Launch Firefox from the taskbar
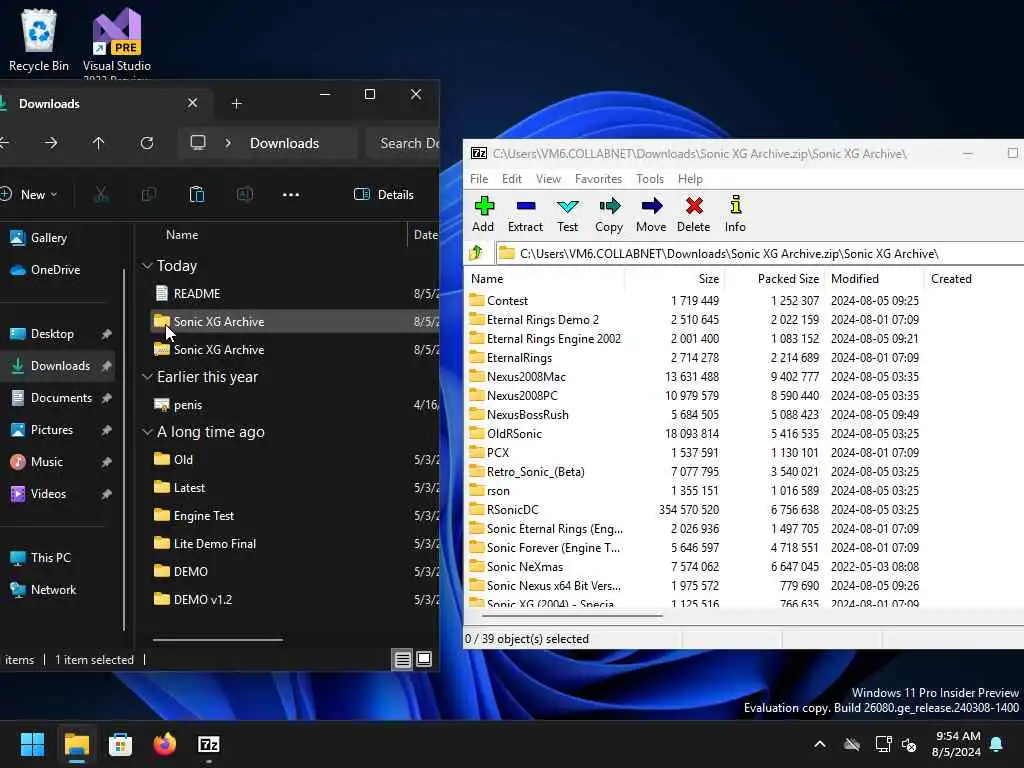Screen dimensions: 1024x768 [165, 744]
